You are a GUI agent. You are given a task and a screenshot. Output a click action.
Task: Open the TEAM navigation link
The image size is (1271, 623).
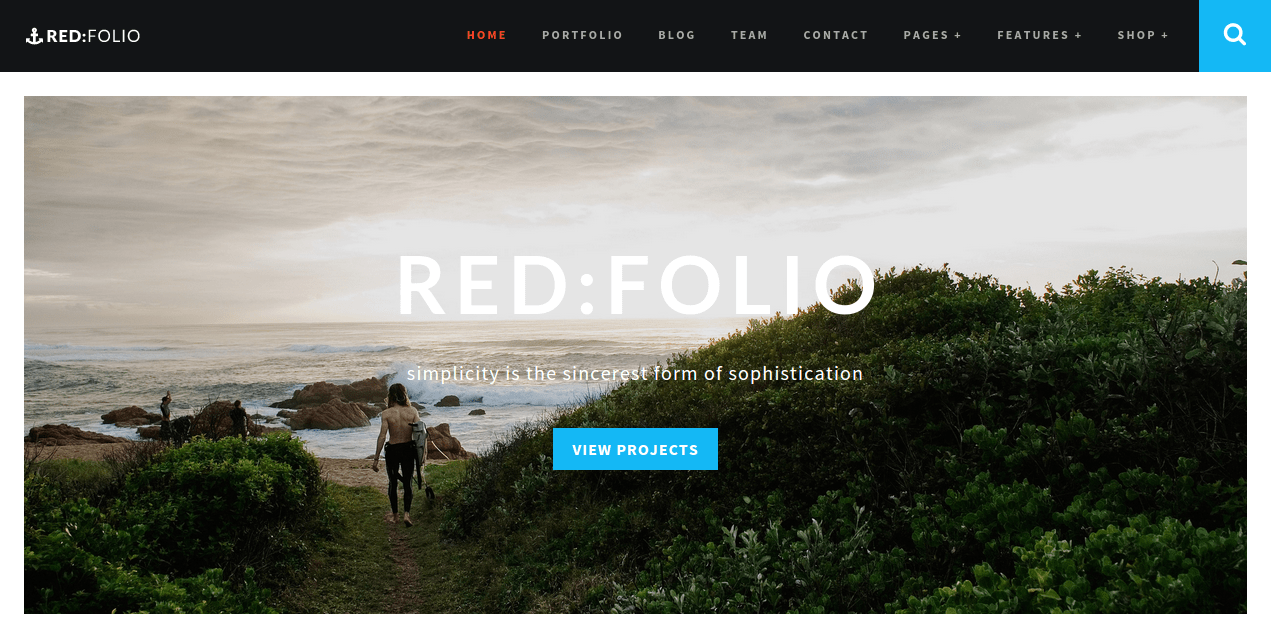(749, 35)
